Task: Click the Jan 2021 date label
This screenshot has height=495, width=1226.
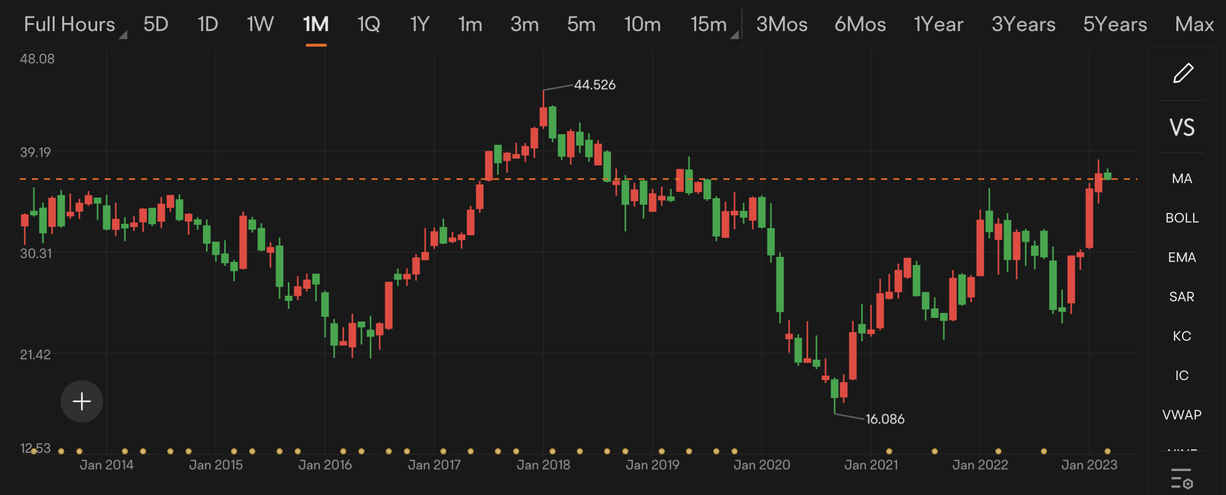Action: tap(871, 465)
